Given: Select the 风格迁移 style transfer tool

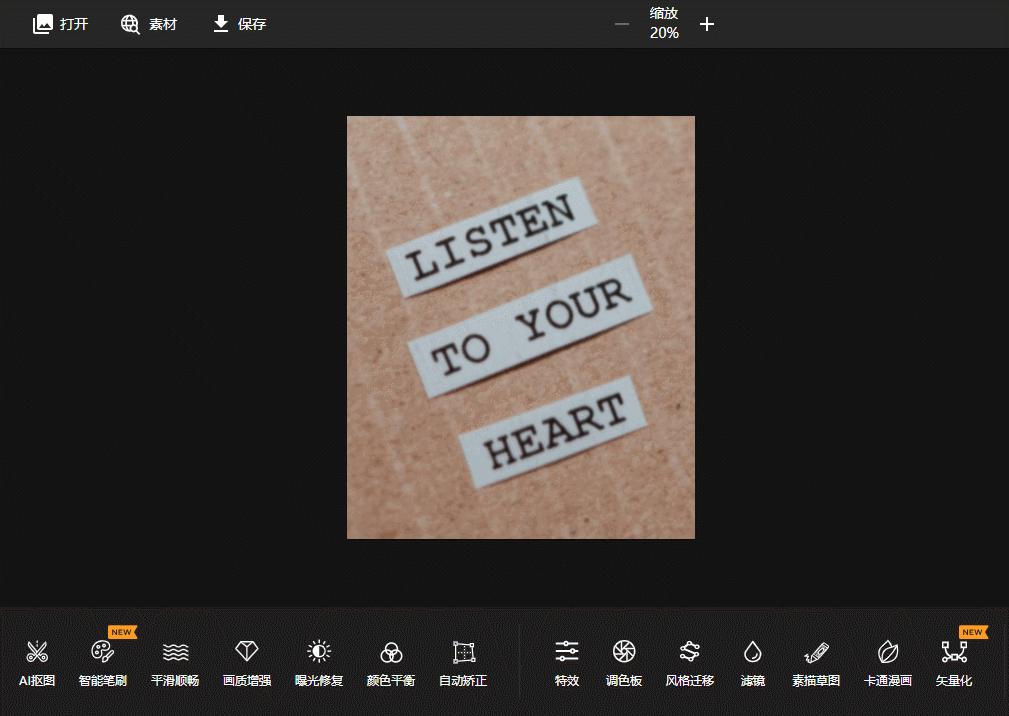Looking at the screenshot, I should point(690,661).
